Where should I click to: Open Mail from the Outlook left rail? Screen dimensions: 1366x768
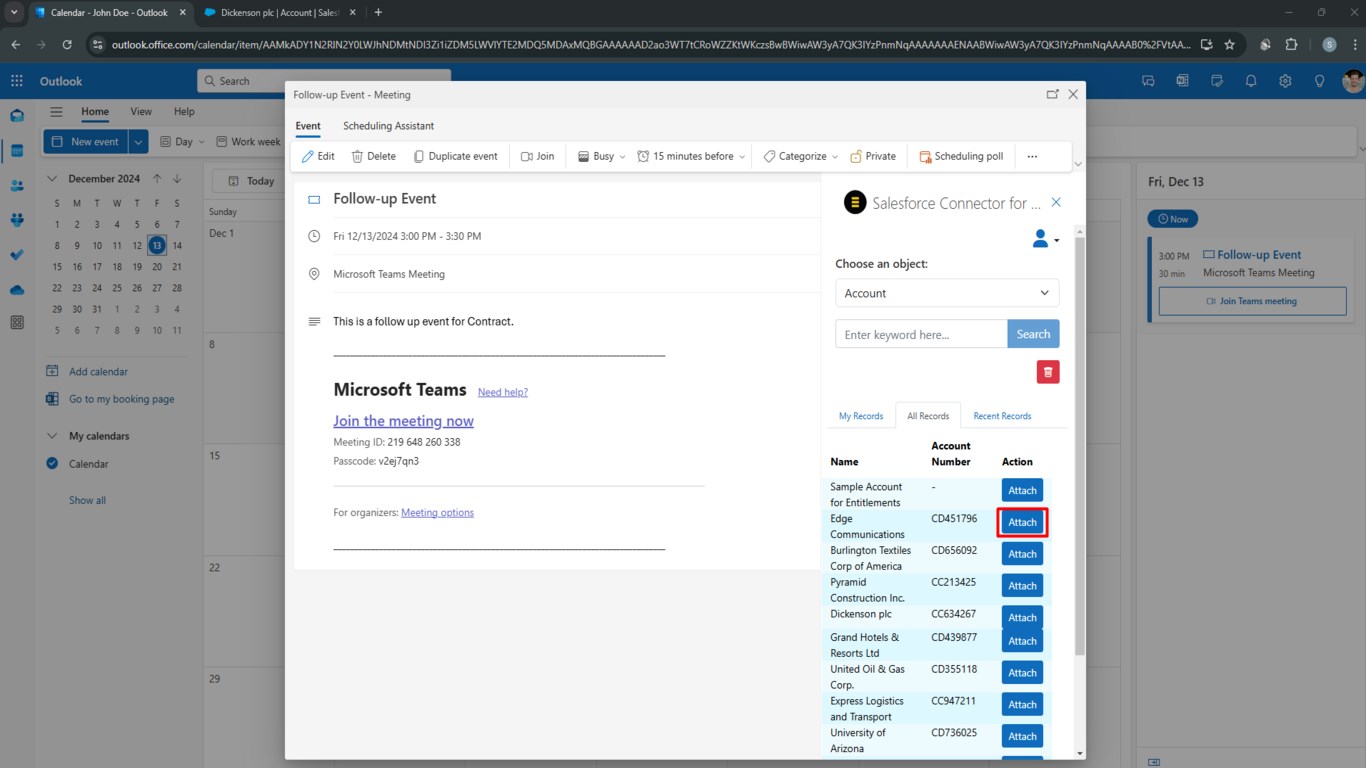[17, 115]
